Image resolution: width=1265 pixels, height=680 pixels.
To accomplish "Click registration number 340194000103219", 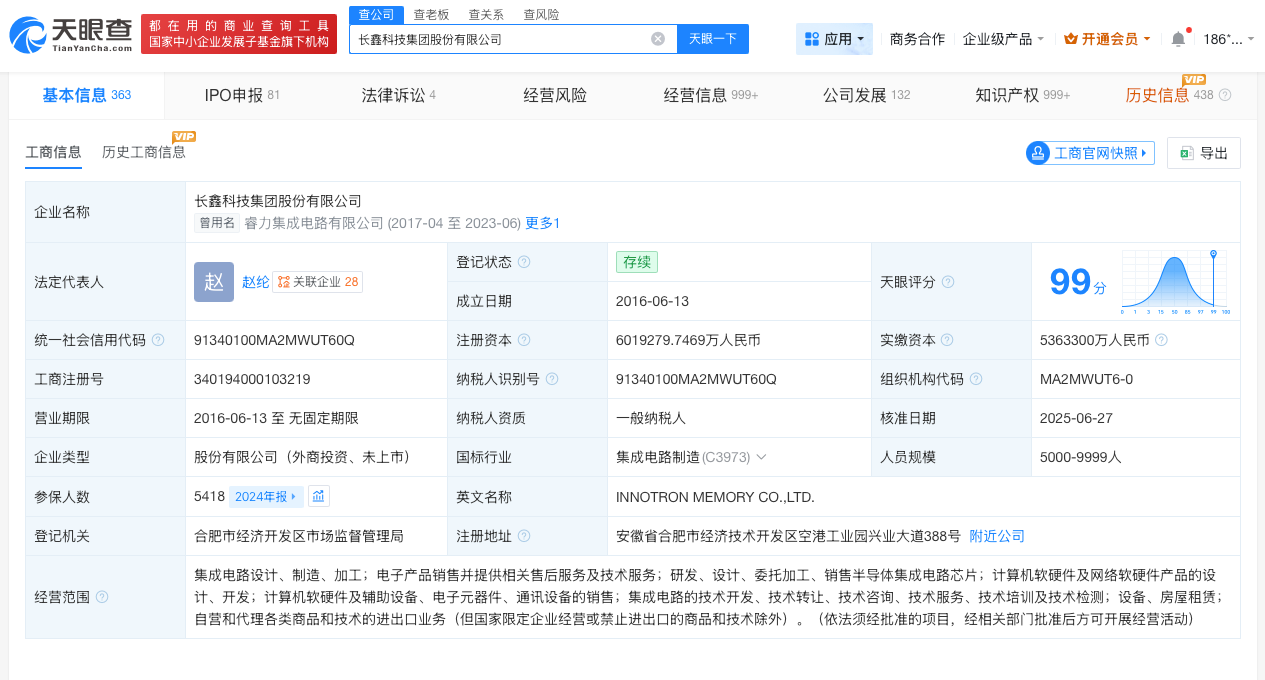I will (x=252, y=379).
